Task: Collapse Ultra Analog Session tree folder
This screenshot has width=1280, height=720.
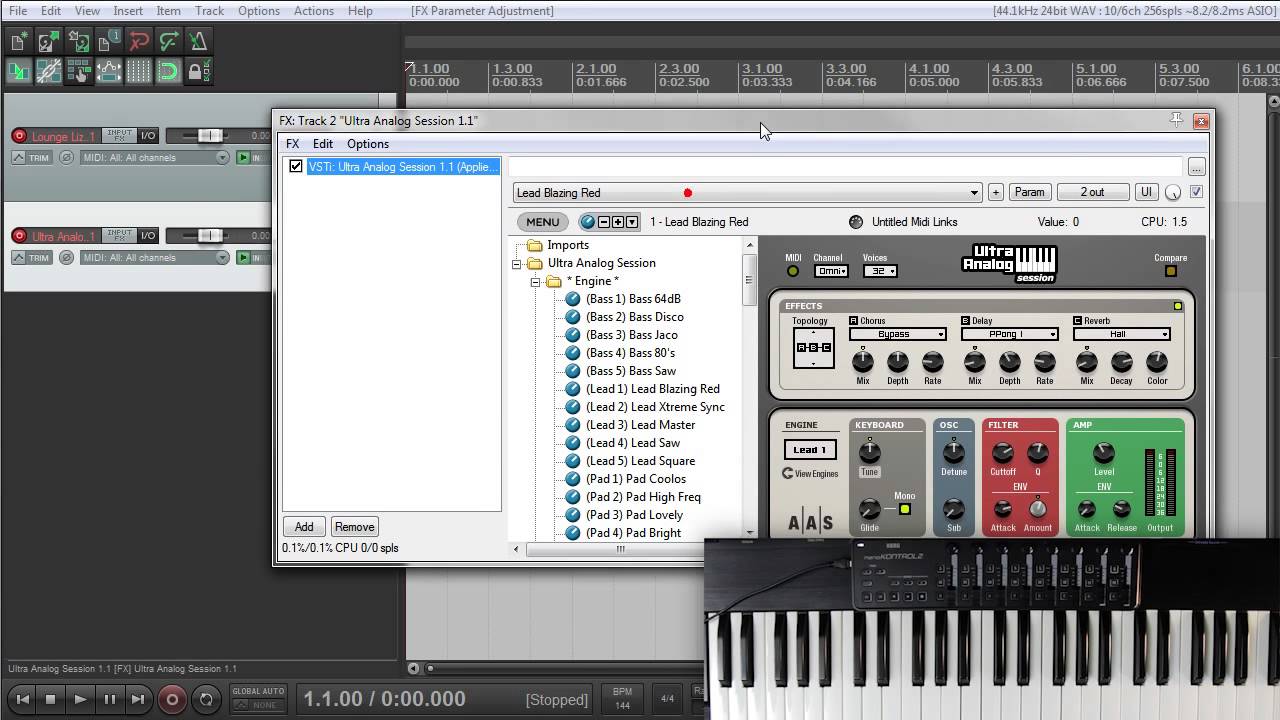Action: pos(517,264)
